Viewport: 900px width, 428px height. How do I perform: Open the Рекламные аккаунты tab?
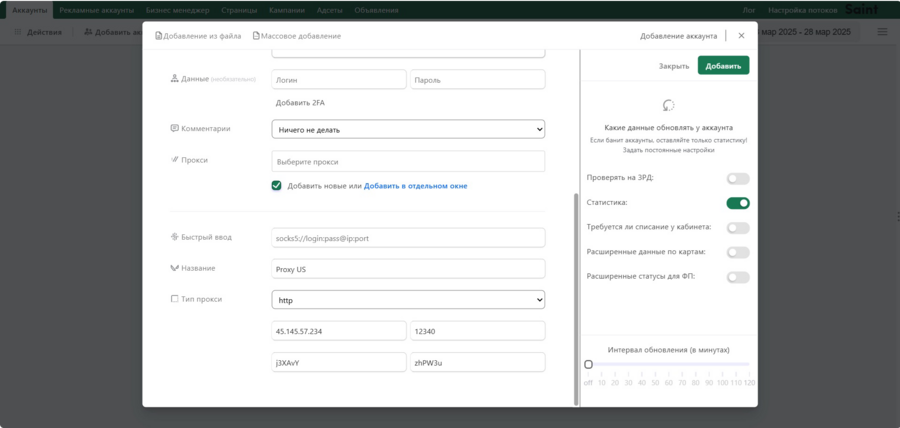coord(96,10)
